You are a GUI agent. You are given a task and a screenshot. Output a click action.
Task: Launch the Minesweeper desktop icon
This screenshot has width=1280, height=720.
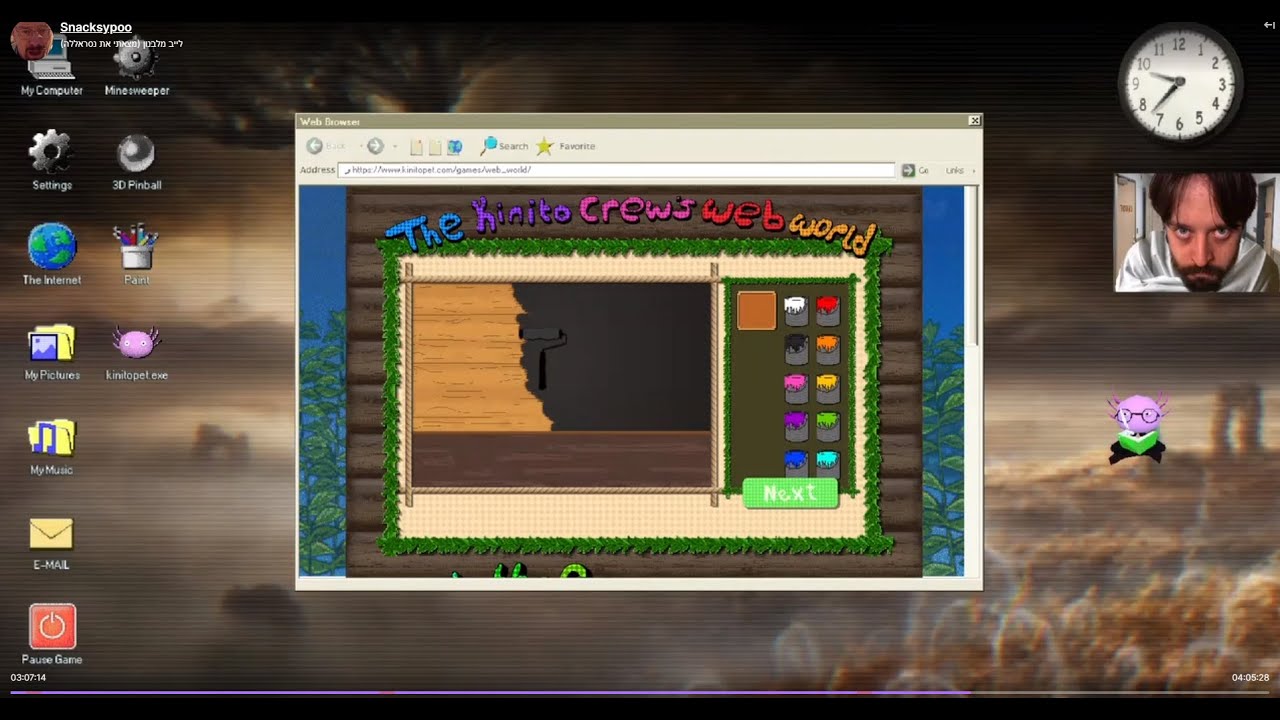point(137,68)
